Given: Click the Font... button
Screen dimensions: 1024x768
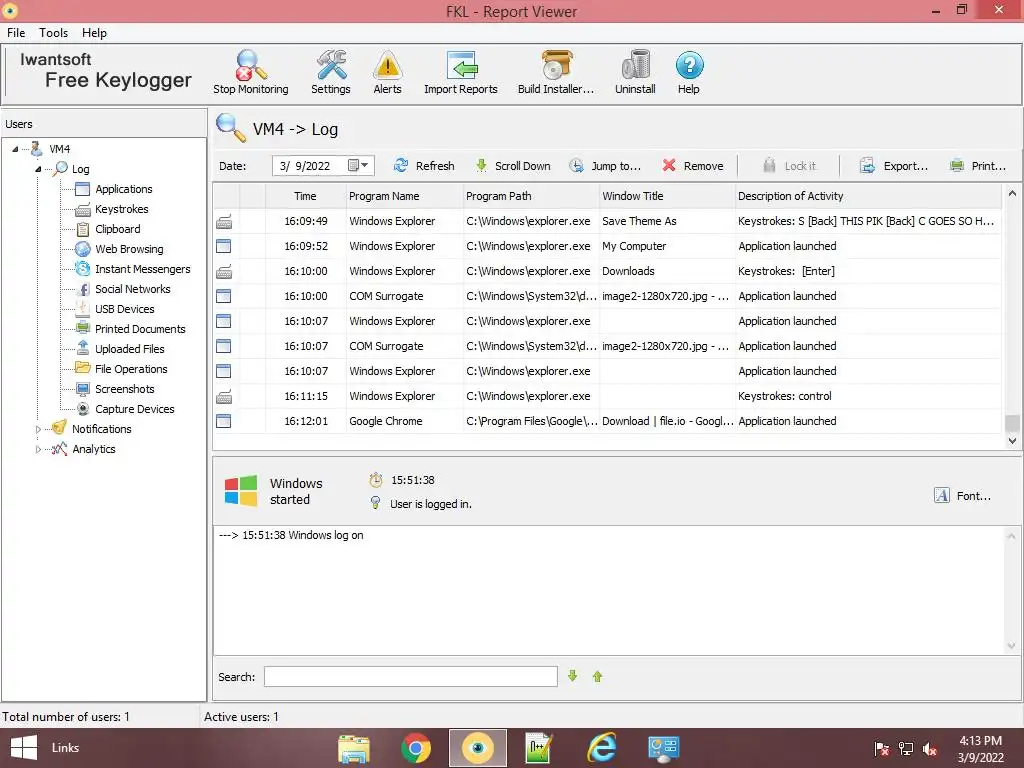Looking at the screenshot, I should [x=963, y=496].
